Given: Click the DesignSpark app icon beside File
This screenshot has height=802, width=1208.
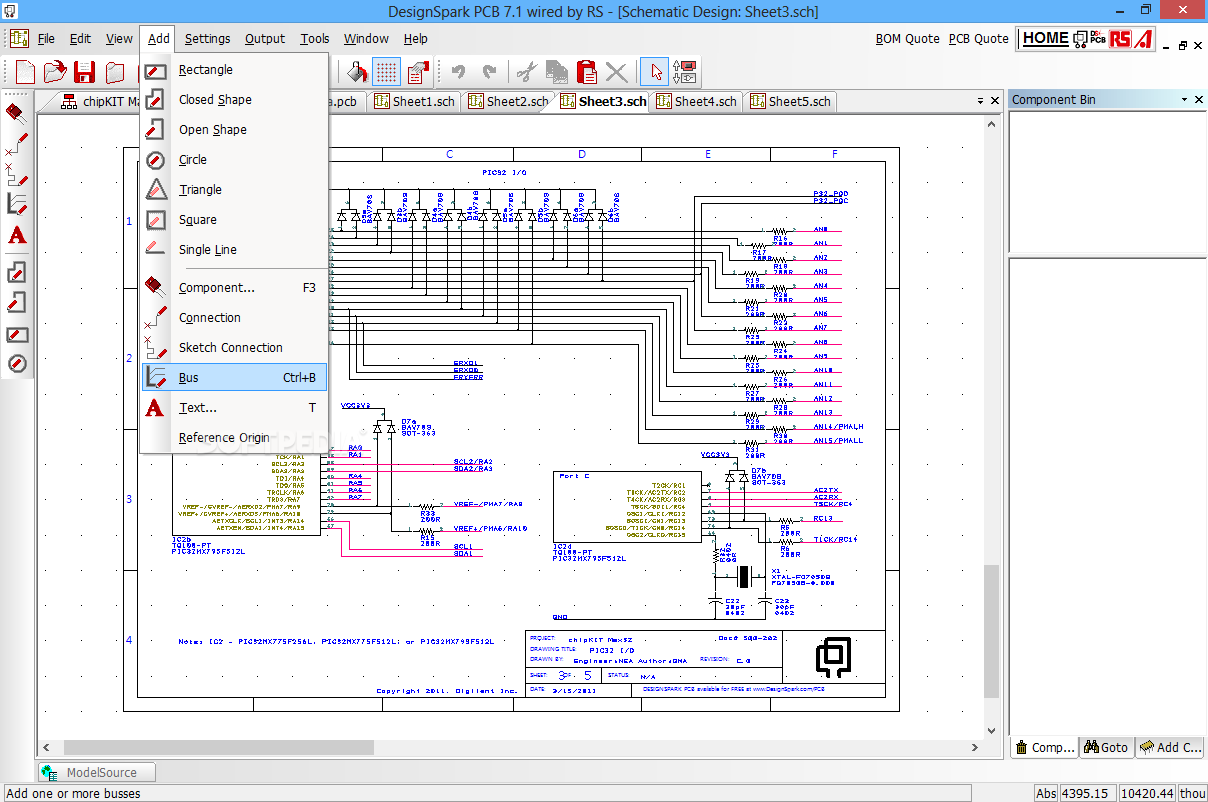Looking at the screenshot, I should [19, 39].
